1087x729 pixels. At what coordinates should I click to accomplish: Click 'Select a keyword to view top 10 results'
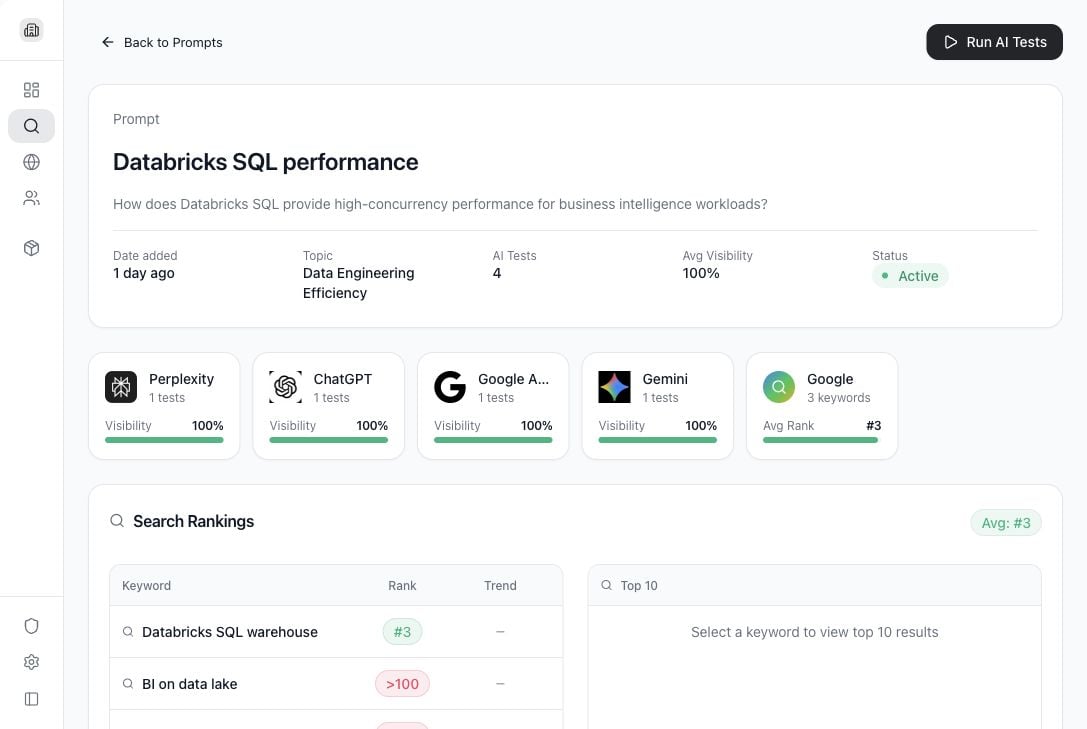pyautogui.click(x=815, y=632)
